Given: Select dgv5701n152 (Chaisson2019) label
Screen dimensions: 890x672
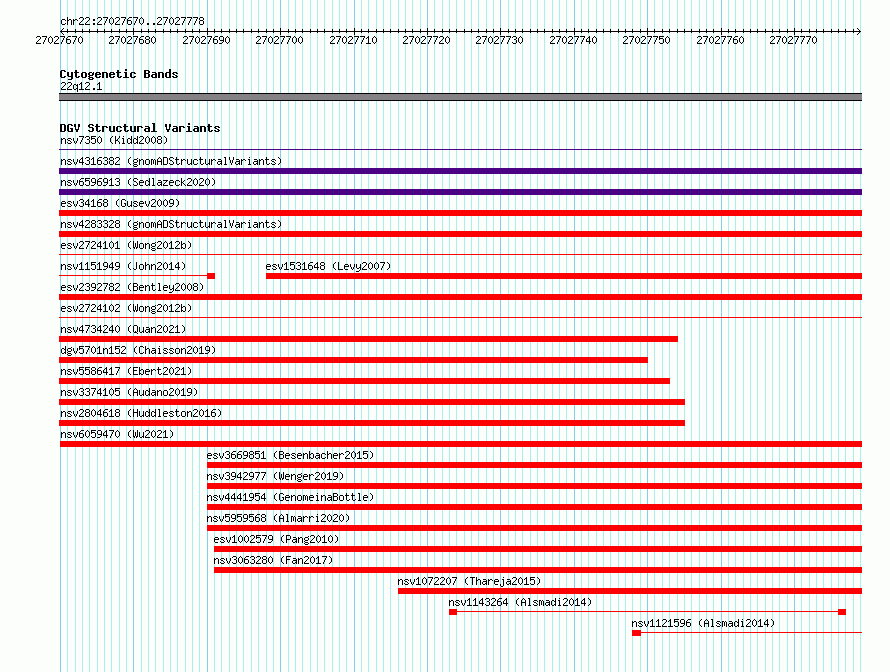Looking at the screenshot, I should pyautogui.click(x=138, y=350).
